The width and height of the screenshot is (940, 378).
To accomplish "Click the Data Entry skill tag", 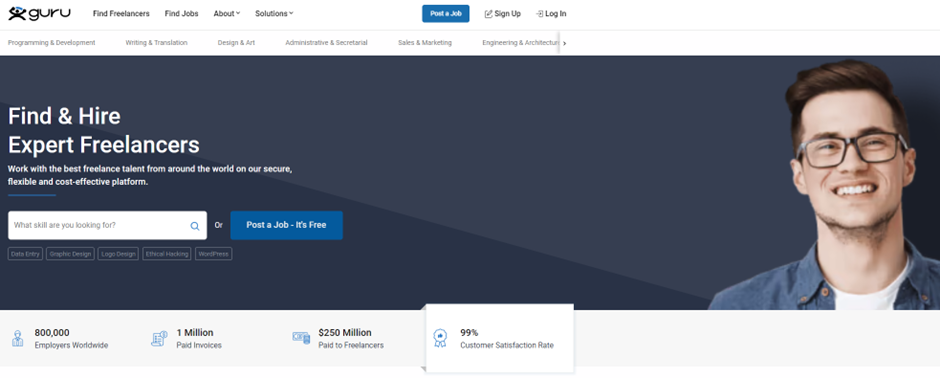I will pos(25,254).
